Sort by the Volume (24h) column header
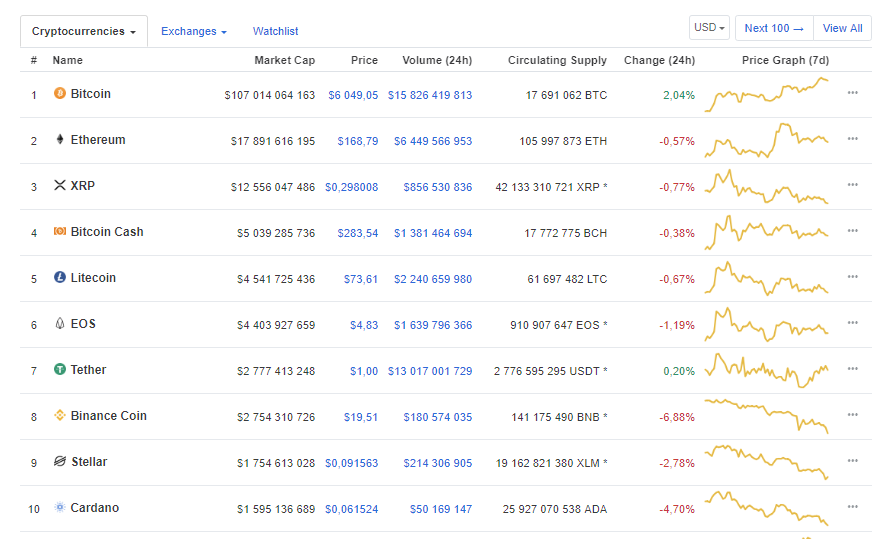Screen dimensions: 890x539 [x=437, y=60]
